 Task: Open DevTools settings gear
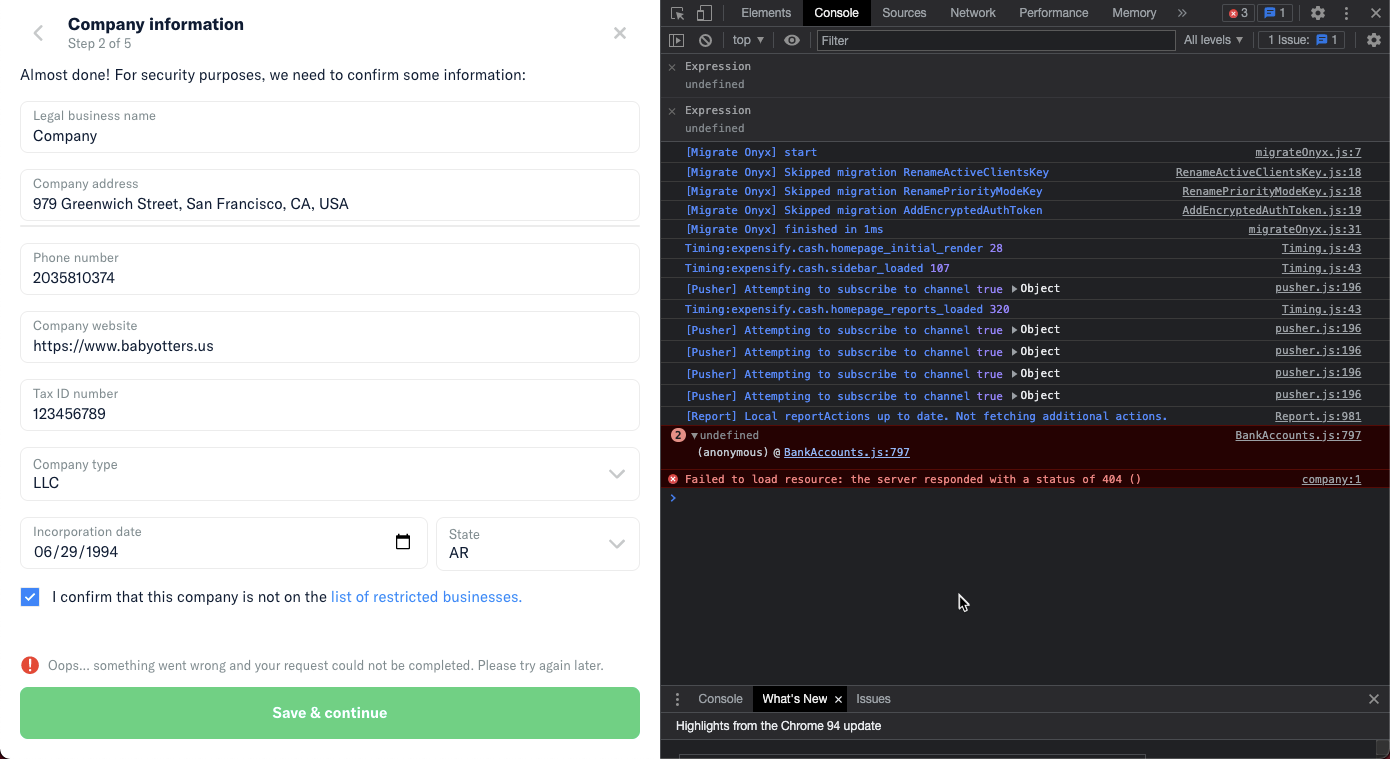(x=1318, y=13)
